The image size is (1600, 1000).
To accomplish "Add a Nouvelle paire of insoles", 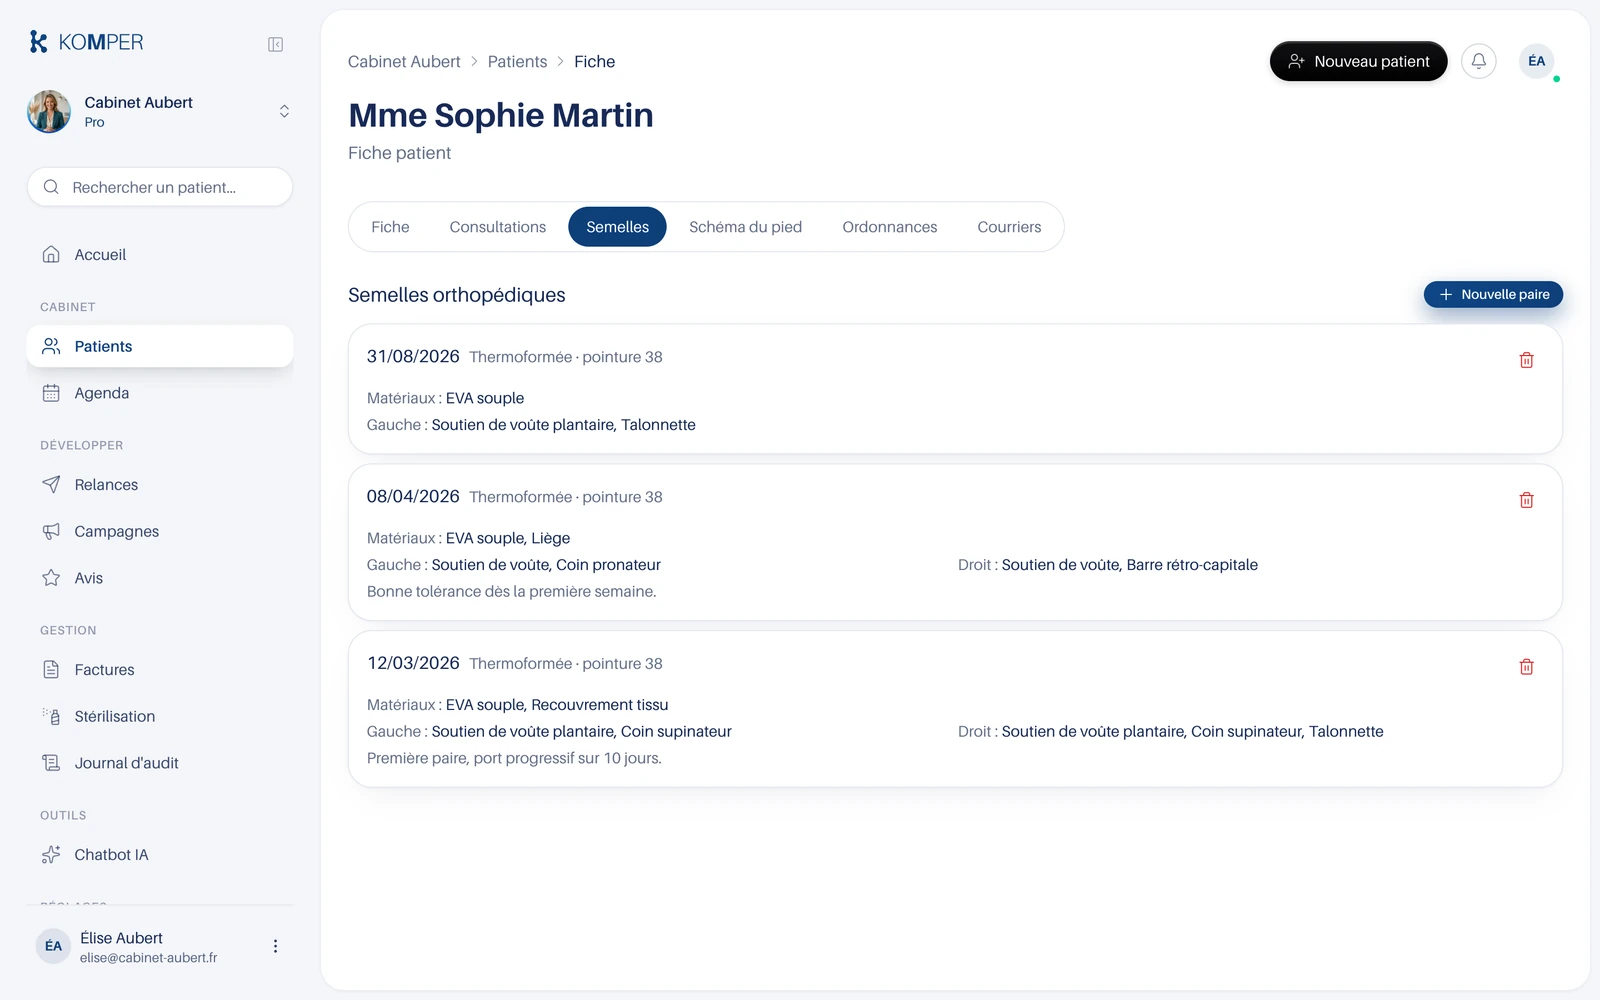I will pyautogui.click(x=1493, y=294).
